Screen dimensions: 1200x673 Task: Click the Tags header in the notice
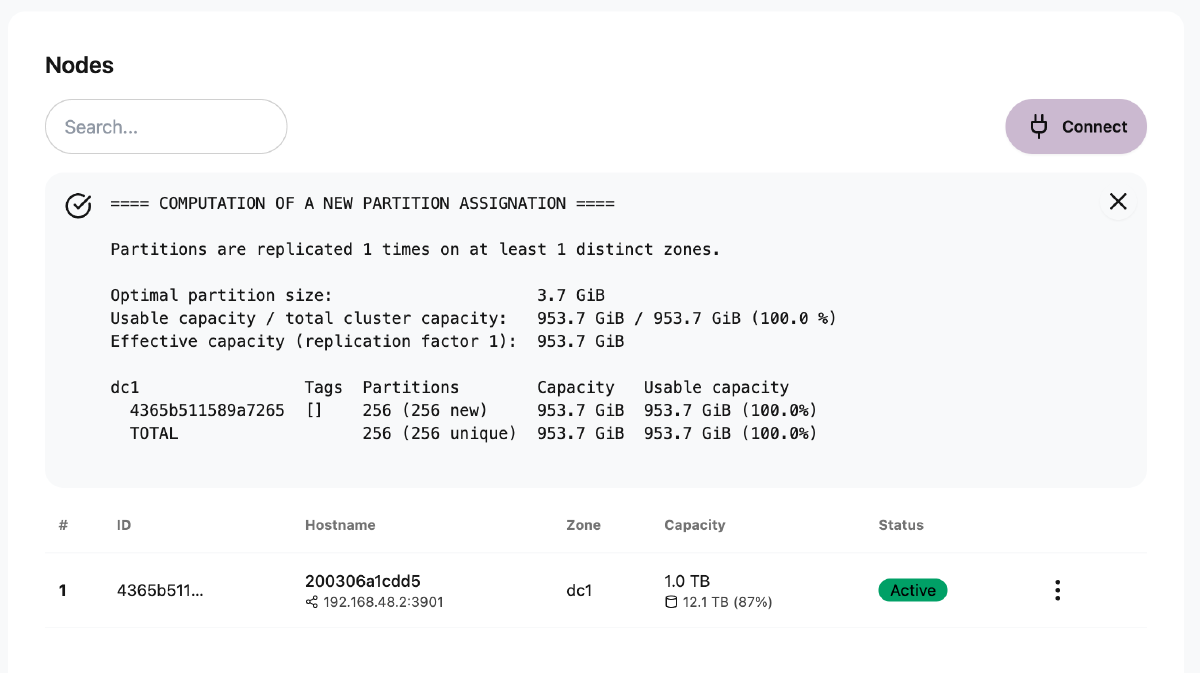323,388
